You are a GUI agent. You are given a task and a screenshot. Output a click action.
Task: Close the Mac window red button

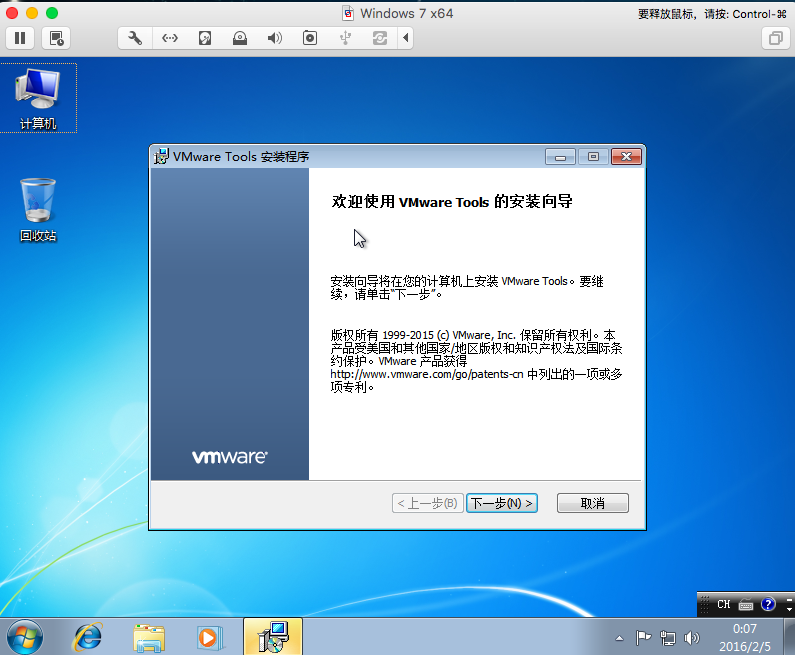pyautogui.click(x=12, y=13)
